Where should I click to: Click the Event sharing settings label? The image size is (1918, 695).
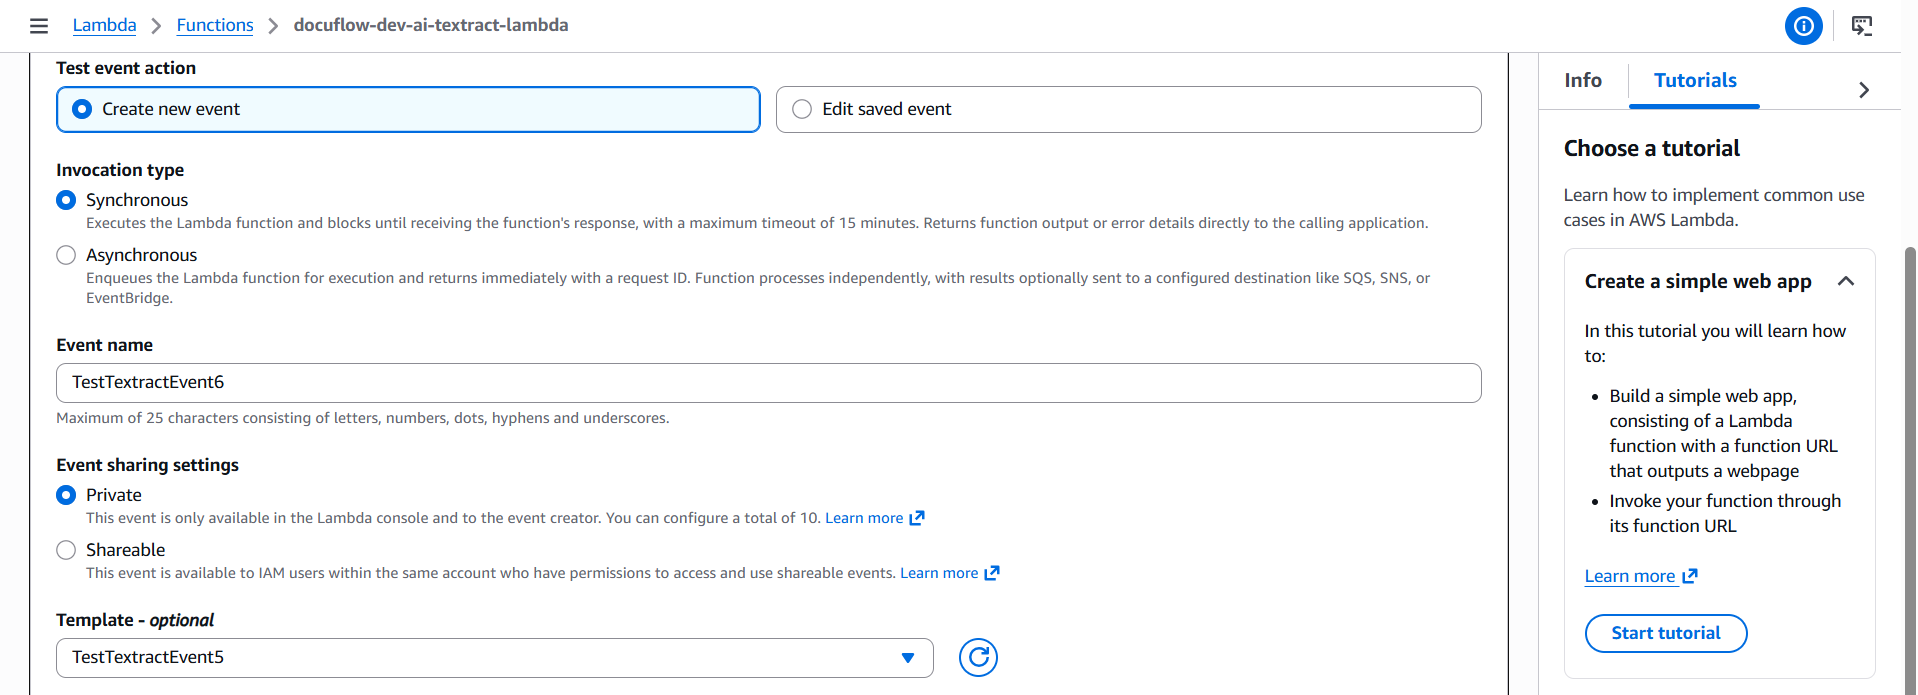[x=147, y=465]
